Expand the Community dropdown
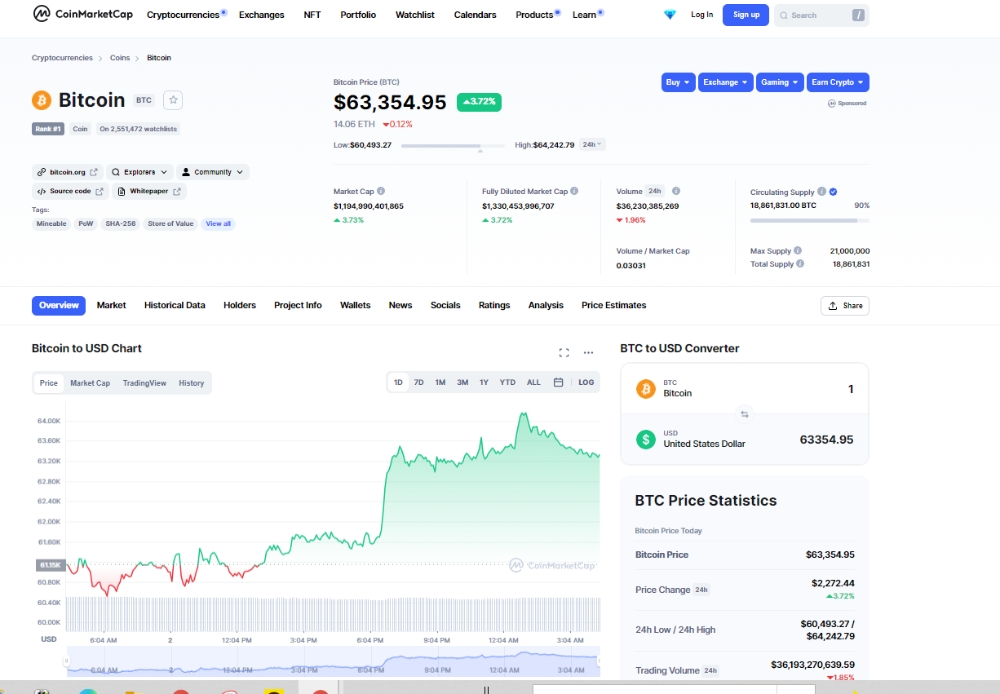This screenshot has width=1000, height=694. [x=212, y=172]
